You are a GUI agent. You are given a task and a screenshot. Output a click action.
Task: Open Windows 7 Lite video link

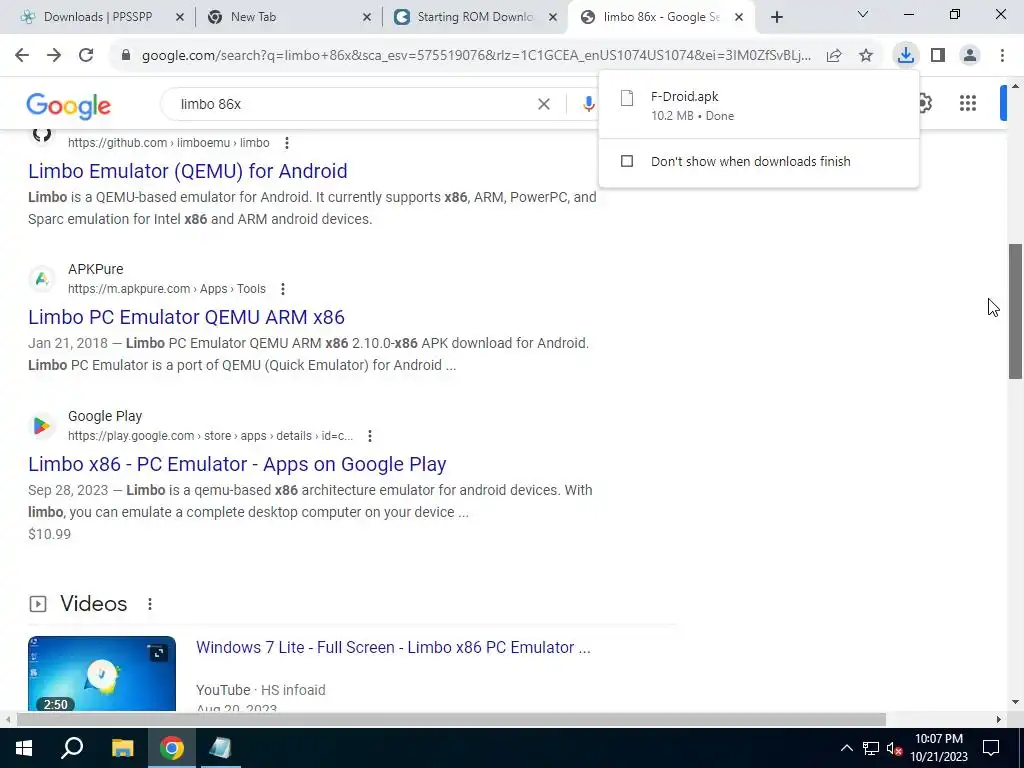(393, 647)
